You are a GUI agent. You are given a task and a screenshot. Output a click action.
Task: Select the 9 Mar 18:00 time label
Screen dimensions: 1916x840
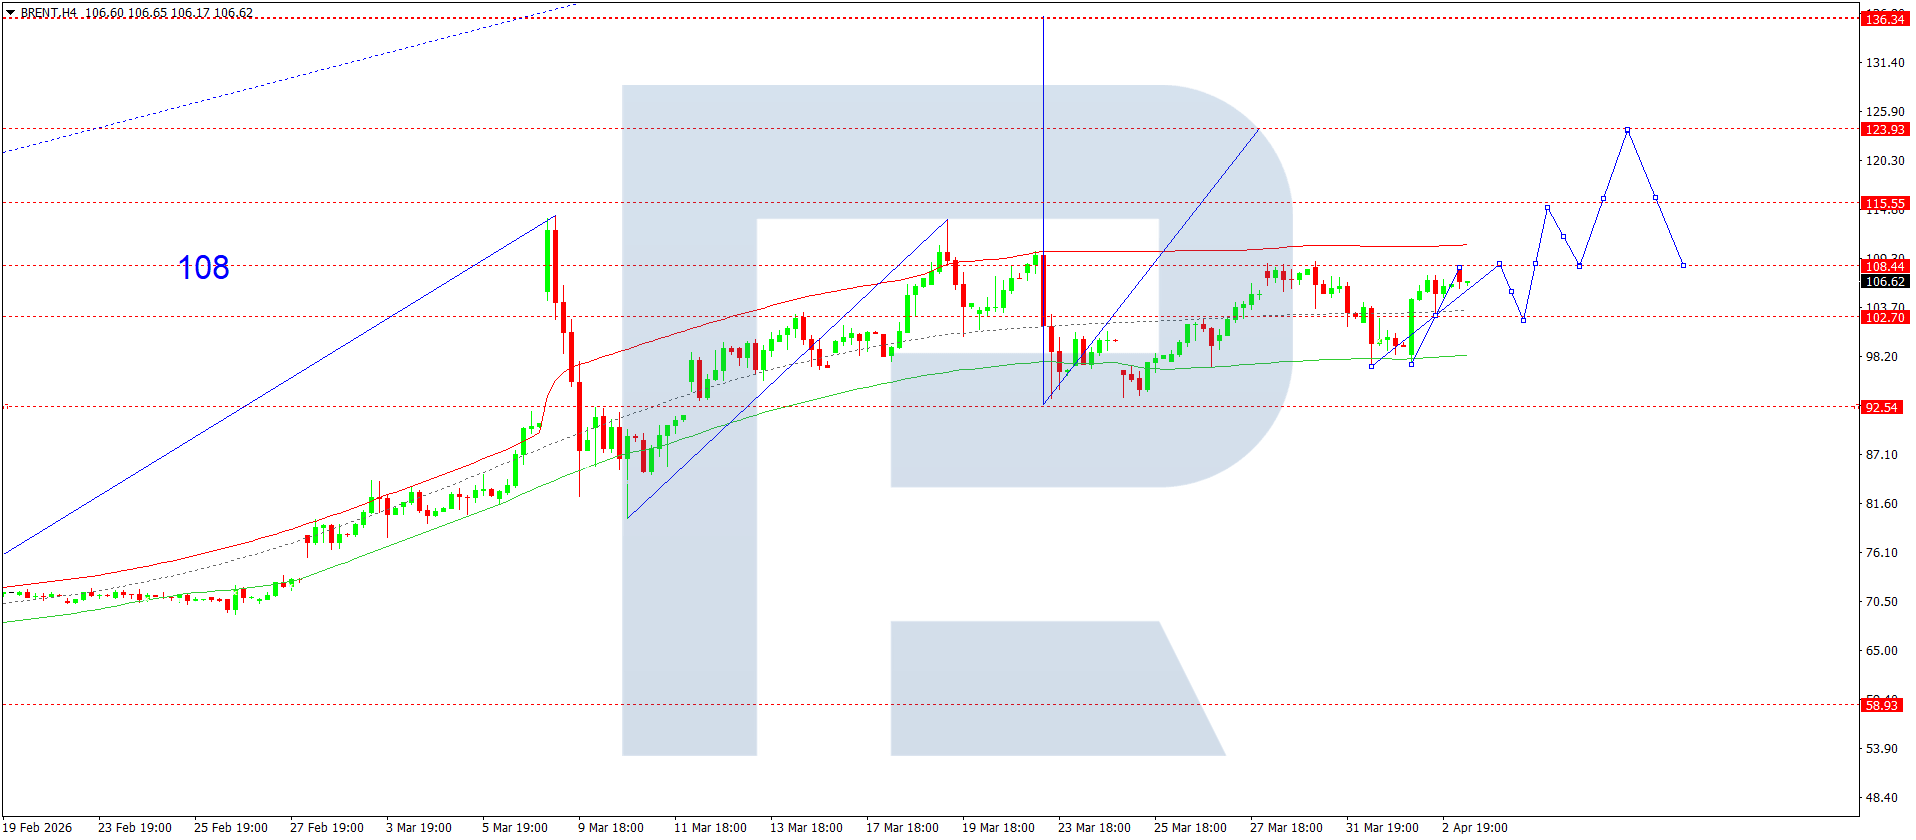pyautogui.click(x=610, y=827)
